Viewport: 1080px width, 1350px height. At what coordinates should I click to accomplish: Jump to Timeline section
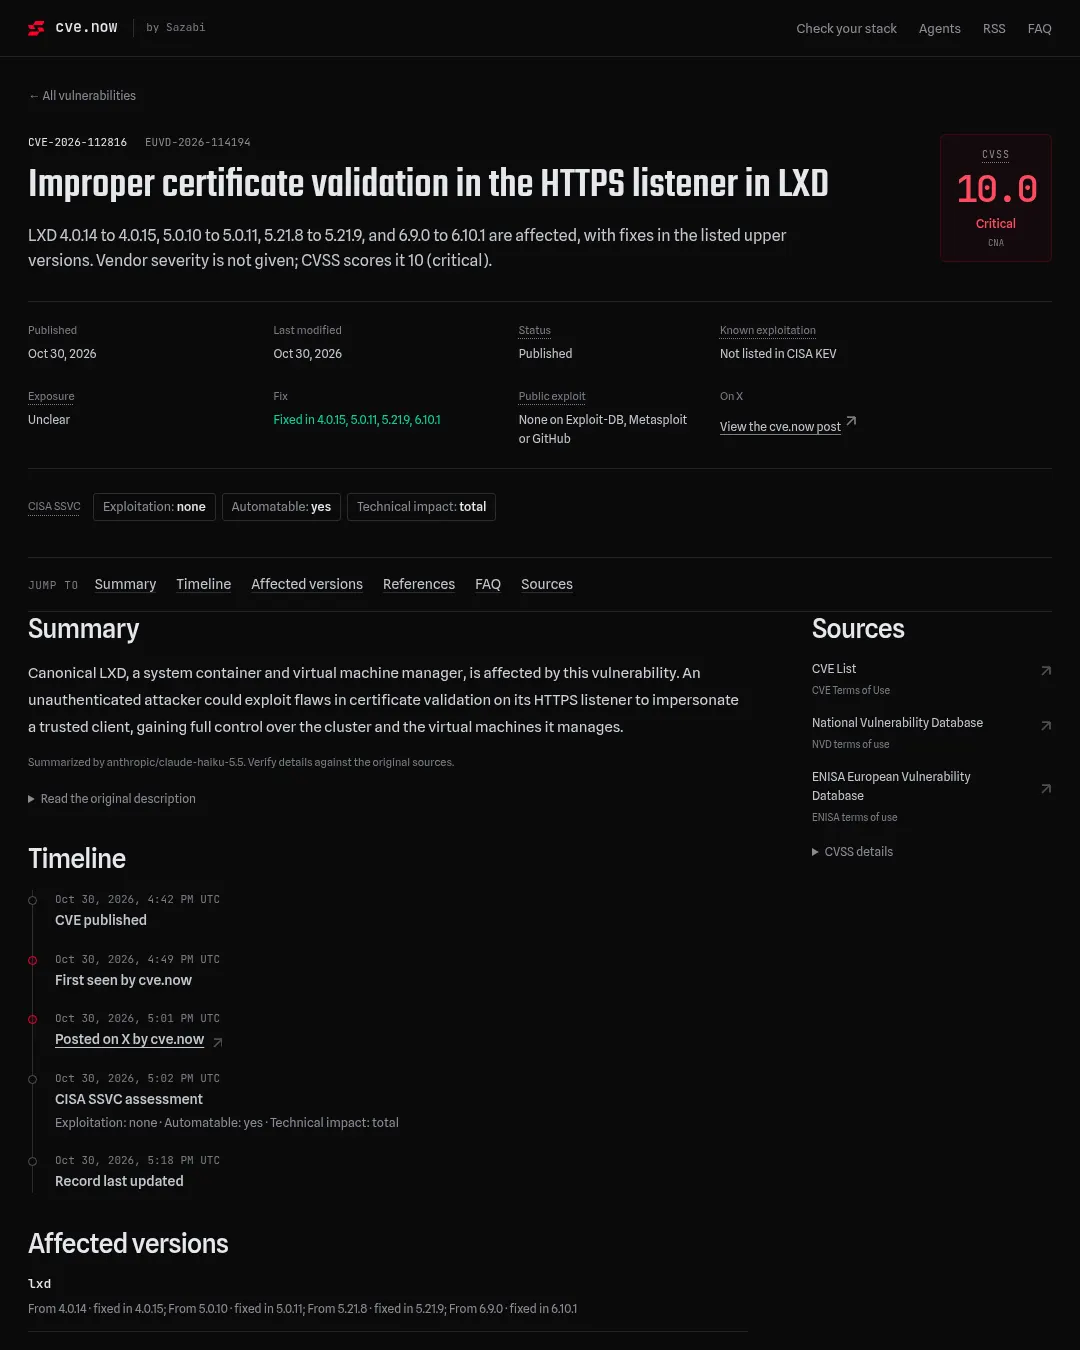coord(204,584)
